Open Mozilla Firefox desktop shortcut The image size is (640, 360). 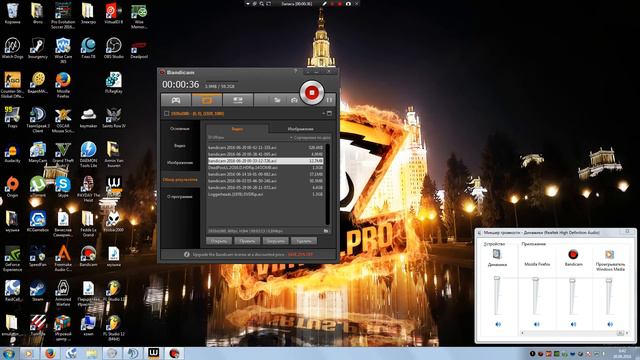pyautogui.click(x=63, y=85)
